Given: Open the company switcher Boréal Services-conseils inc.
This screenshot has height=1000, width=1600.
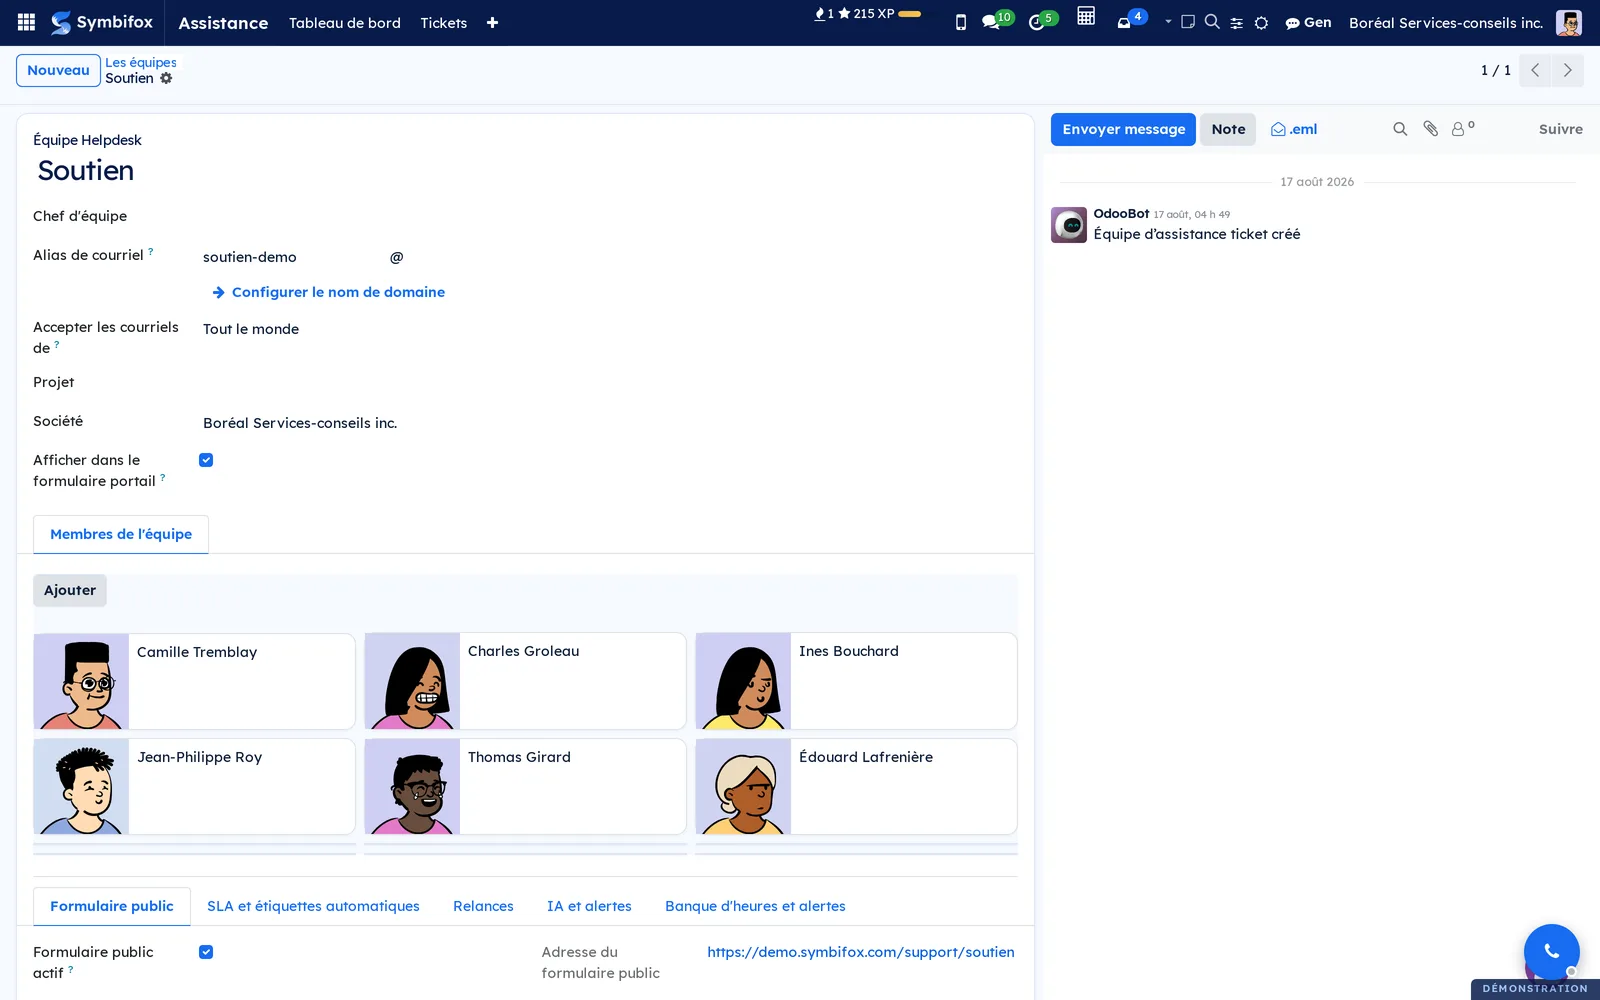Looking at the screenshot, I should 1446,23.
